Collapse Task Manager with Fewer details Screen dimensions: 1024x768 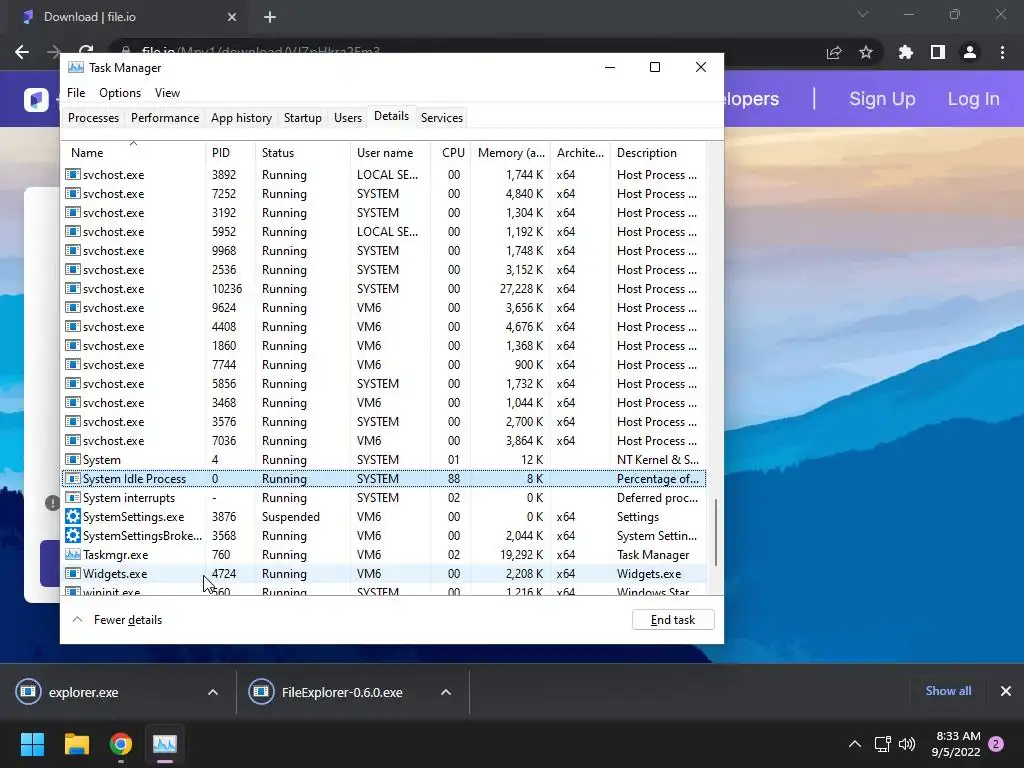tap(118, 620)
